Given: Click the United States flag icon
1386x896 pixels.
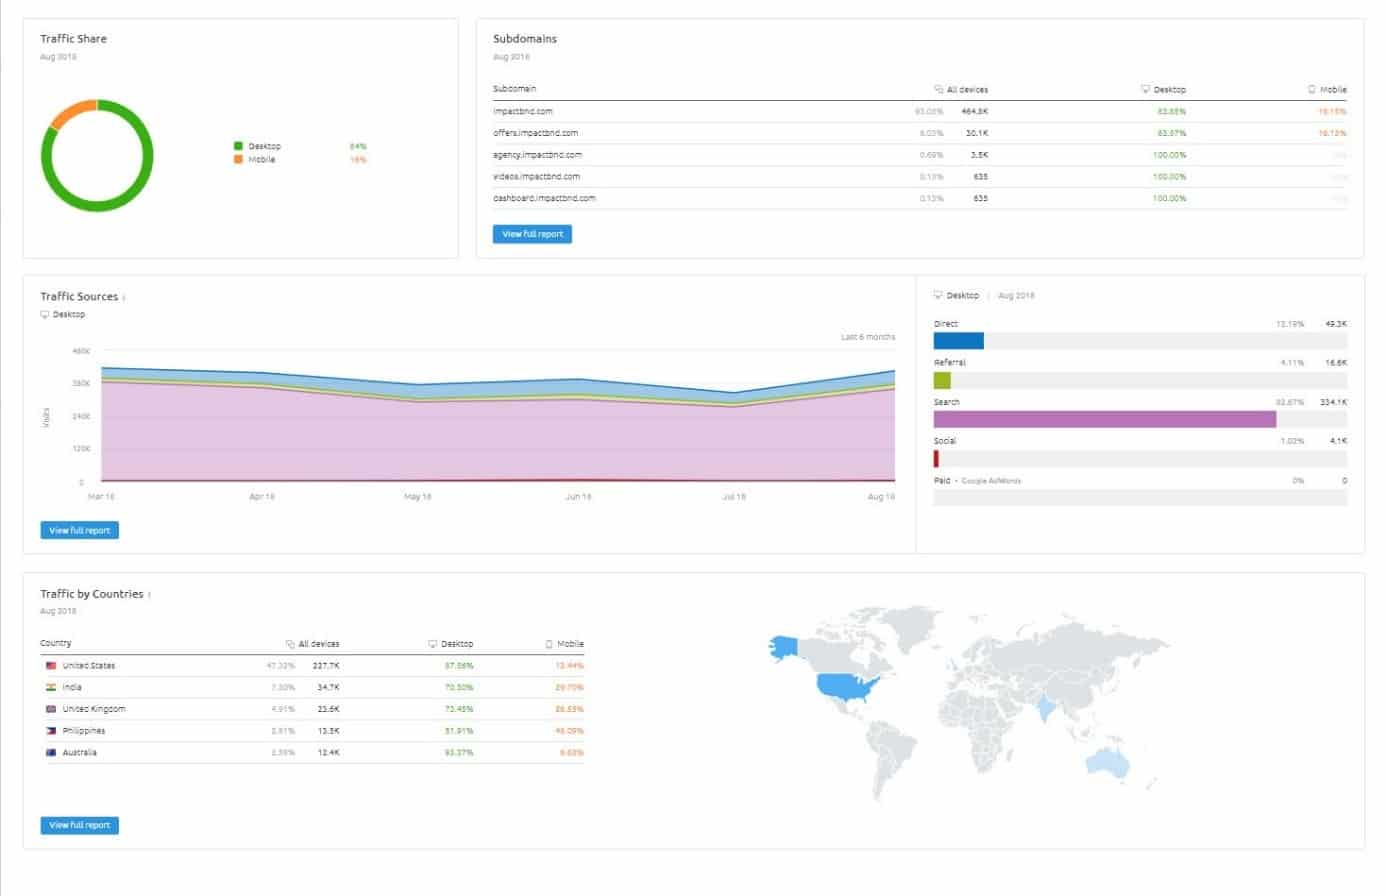Looking at the screenshot, I should pyautogui.click(x=51, y=665).
